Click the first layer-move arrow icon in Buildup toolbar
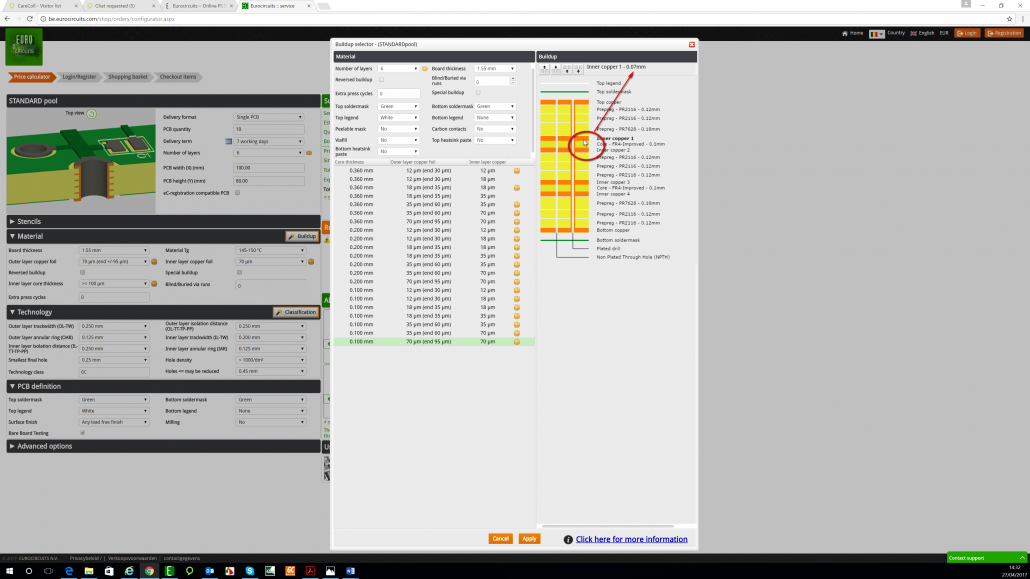 click(x=545, y=68)
